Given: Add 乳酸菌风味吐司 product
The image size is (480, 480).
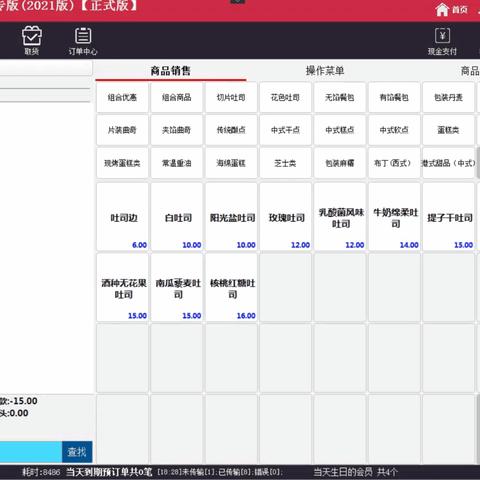Looking at the screenshot, I should tap(340, 217).
